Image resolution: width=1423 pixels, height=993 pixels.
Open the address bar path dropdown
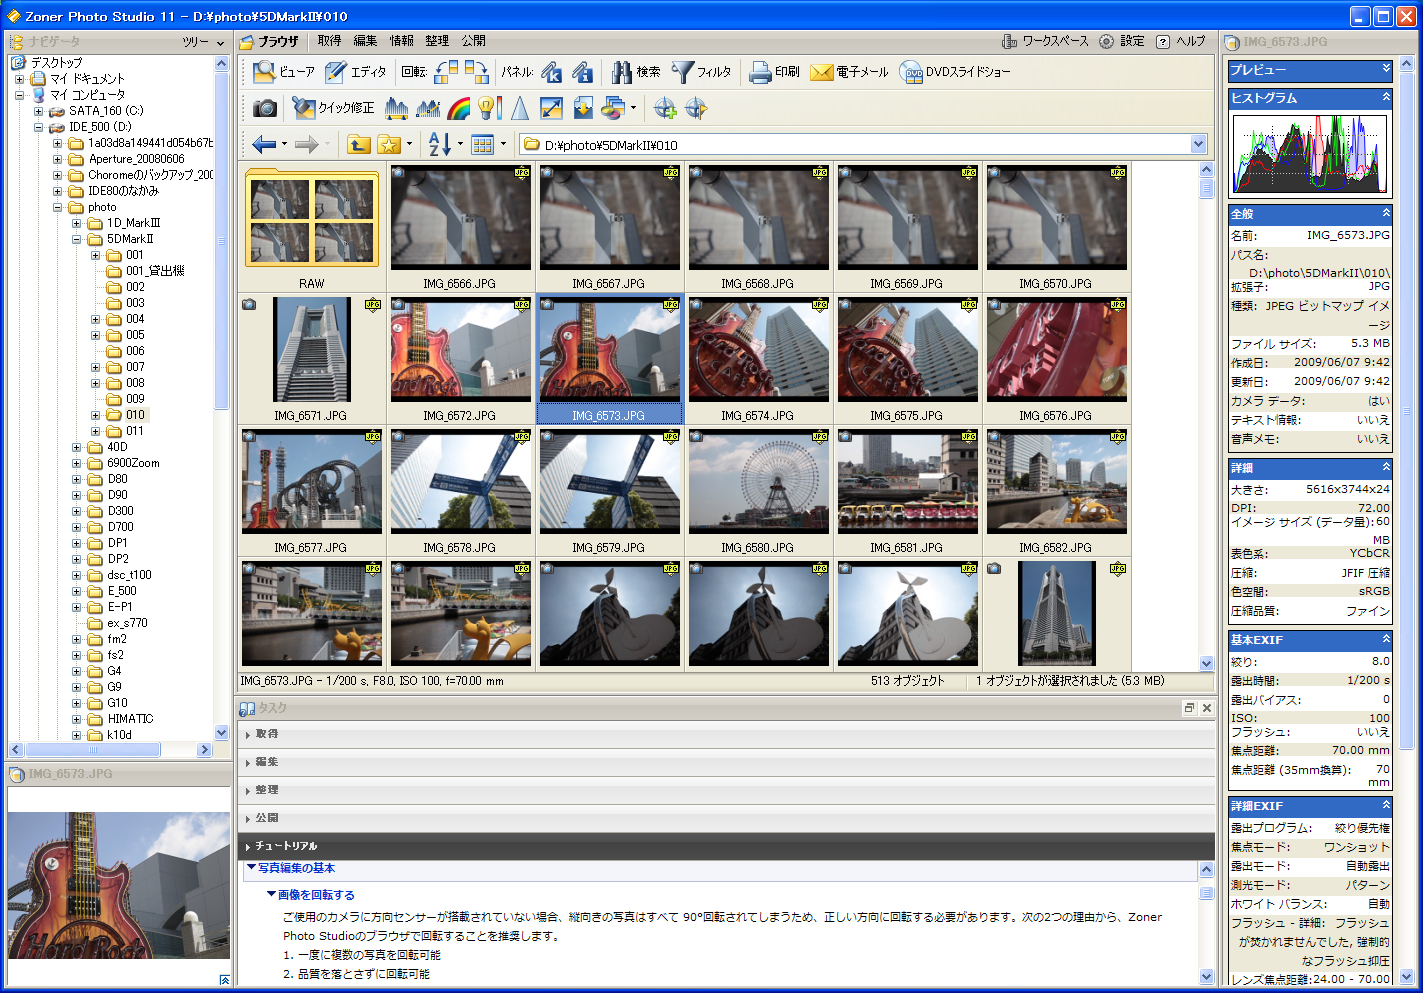(1198, 144)
